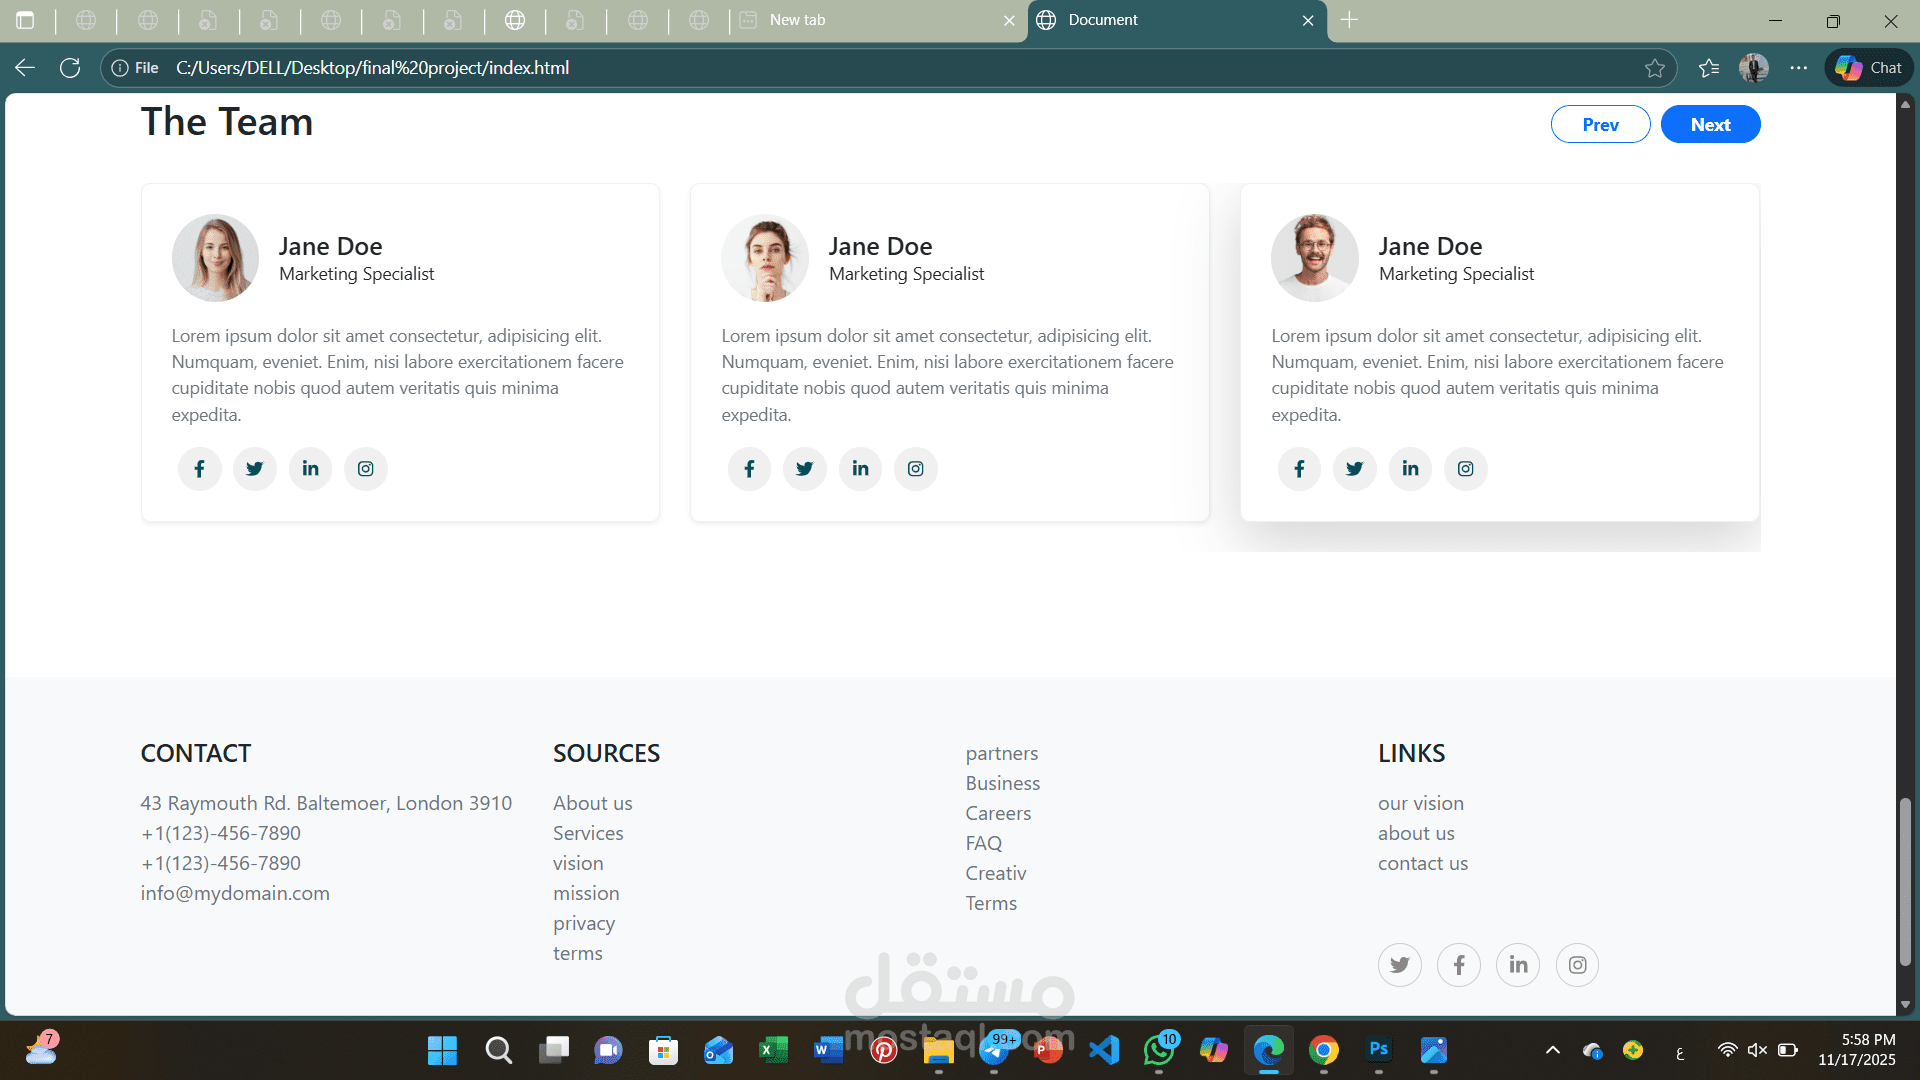Click the page vertical scrollbar thumb
Screen dimensions: 1920x1080
(1905, 880)
